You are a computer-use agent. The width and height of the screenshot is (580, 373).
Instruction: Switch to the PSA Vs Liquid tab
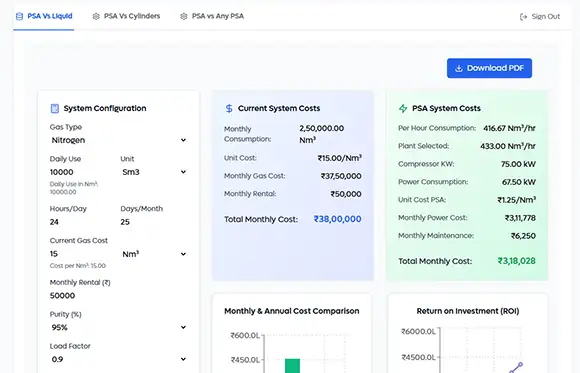point(44,16)
